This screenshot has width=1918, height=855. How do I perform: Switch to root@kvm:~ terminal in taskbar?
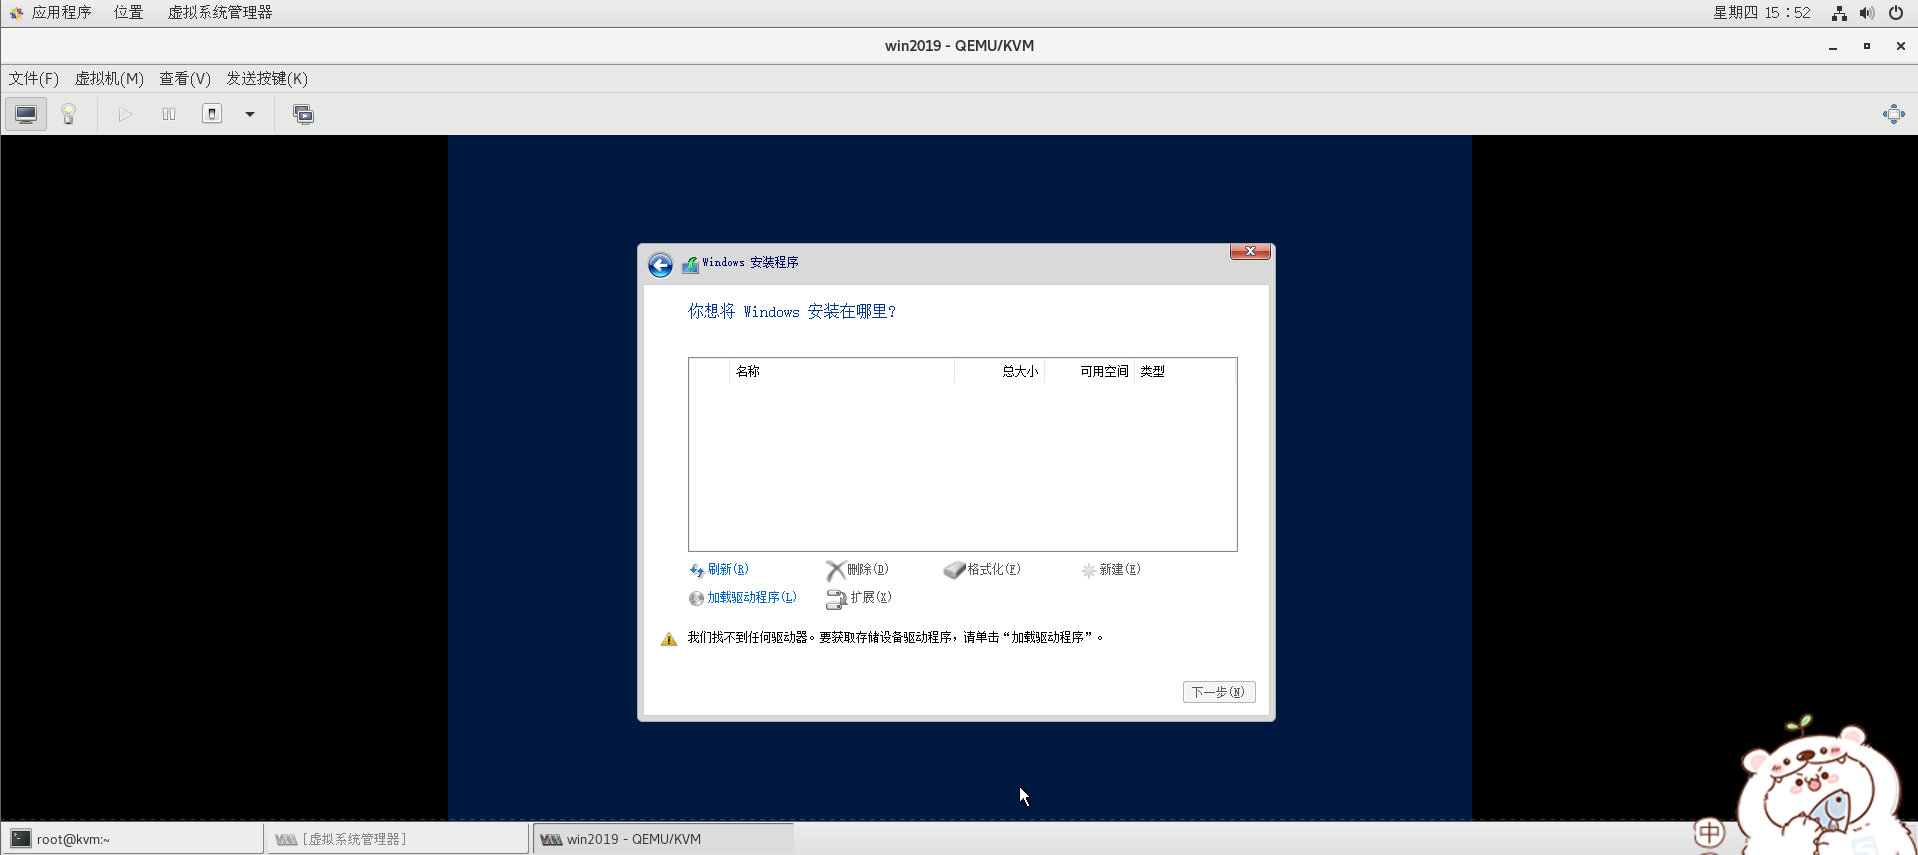pos(132,839)
